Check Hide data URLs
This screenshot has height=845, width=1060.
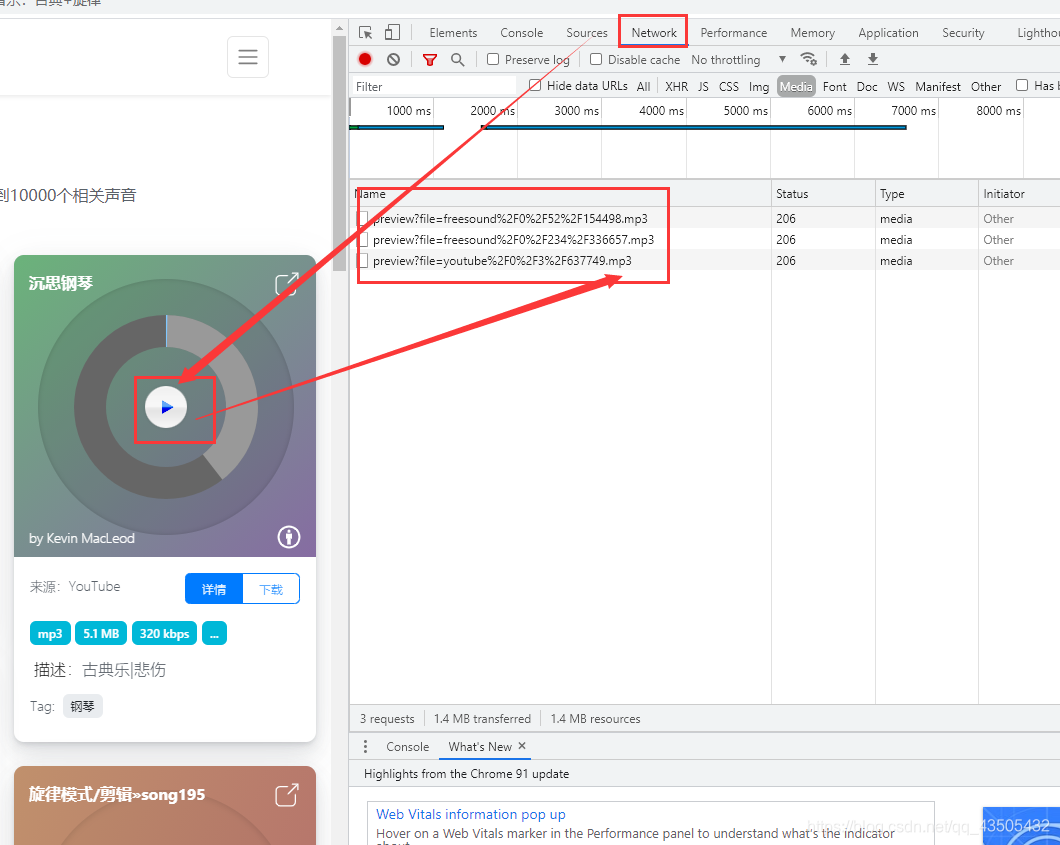click(x=535, y=85)
